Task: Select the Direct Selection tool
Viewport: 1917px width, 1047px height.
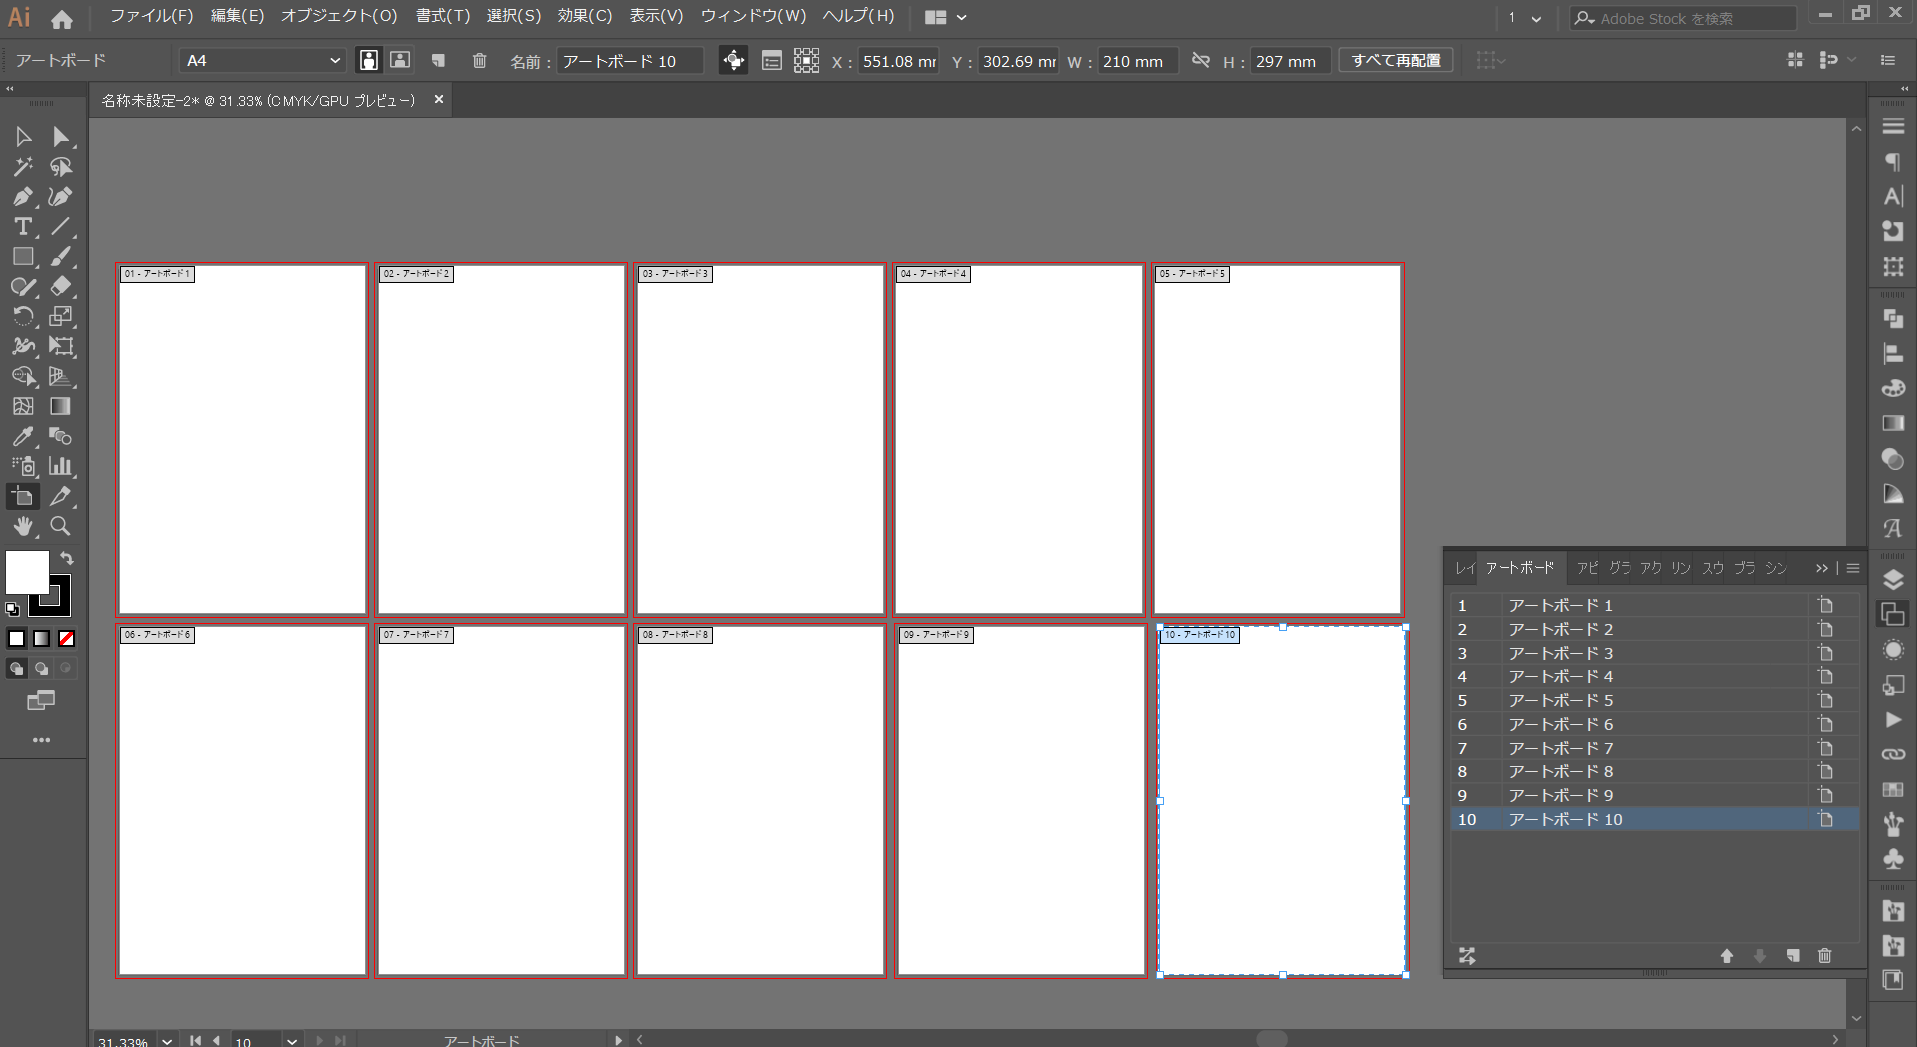Action: tap(61, 136)
